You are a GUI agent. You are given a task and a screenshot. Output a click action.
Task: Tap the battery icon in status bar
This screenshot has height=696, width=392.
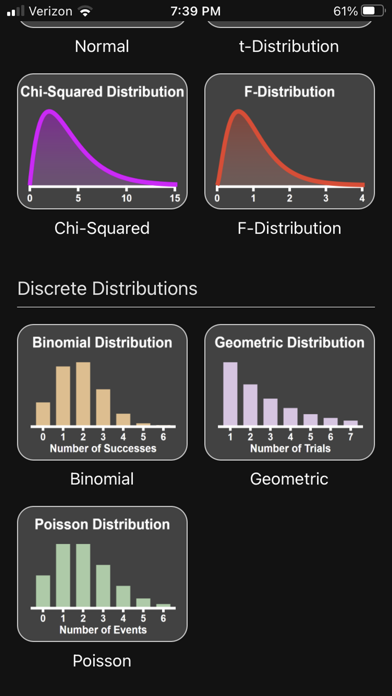tap(372, 11)
